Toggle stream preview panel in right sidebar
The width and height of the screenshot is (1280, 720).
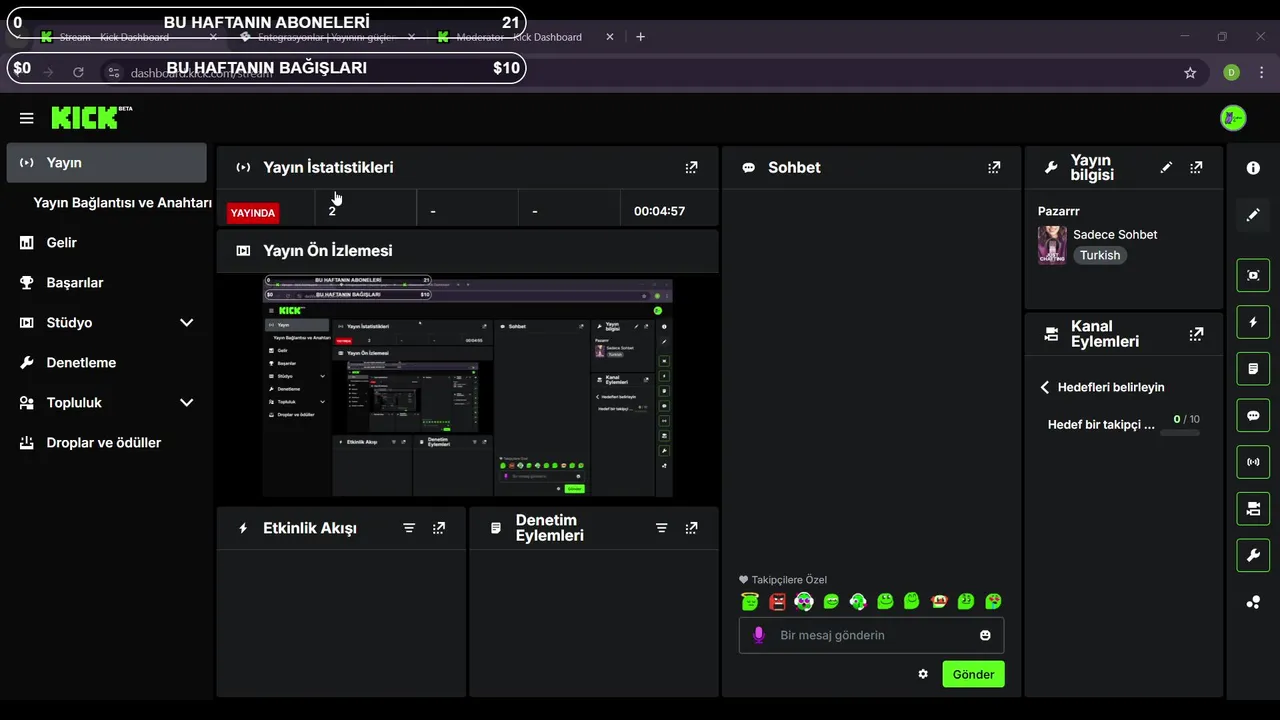coord(1253,275)
